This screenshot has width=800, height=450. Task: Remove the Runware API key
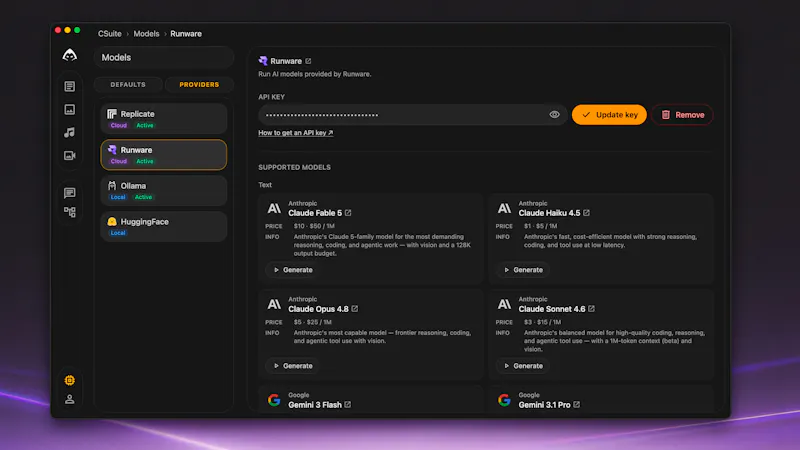[x=682, y=115]
